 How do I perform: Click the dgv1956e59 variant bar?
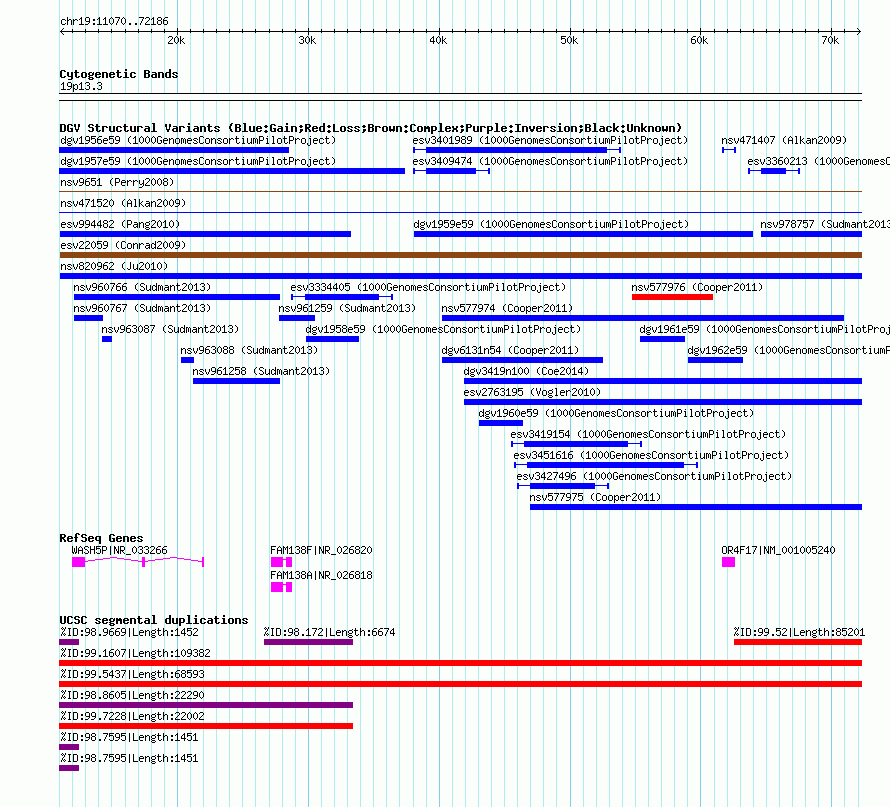[174, 150]
